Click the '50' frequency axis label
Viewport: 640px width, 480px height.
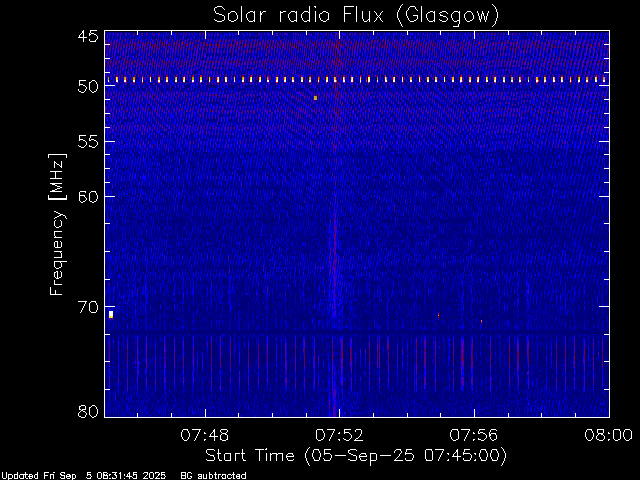(x=88, y=87)
